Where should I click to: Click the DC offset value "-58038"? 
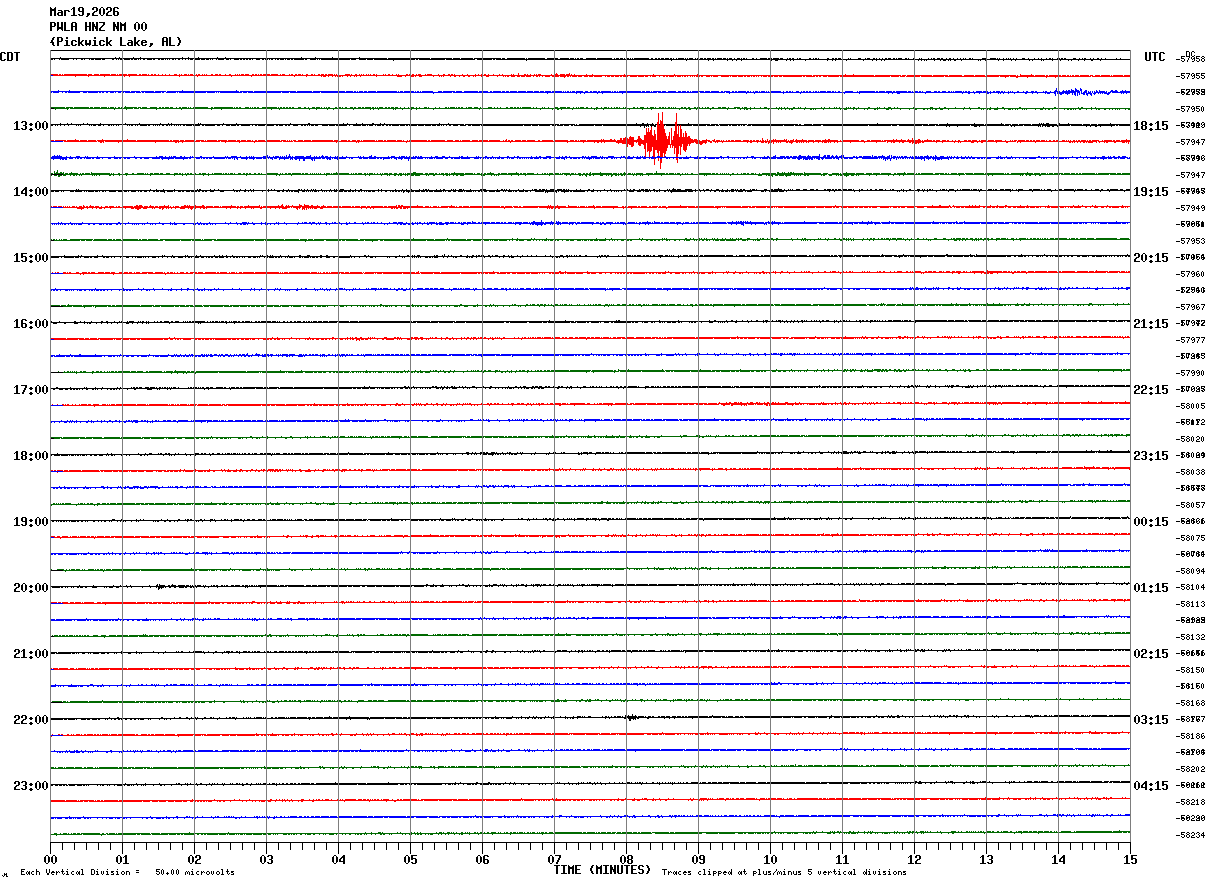point(1191,472)
